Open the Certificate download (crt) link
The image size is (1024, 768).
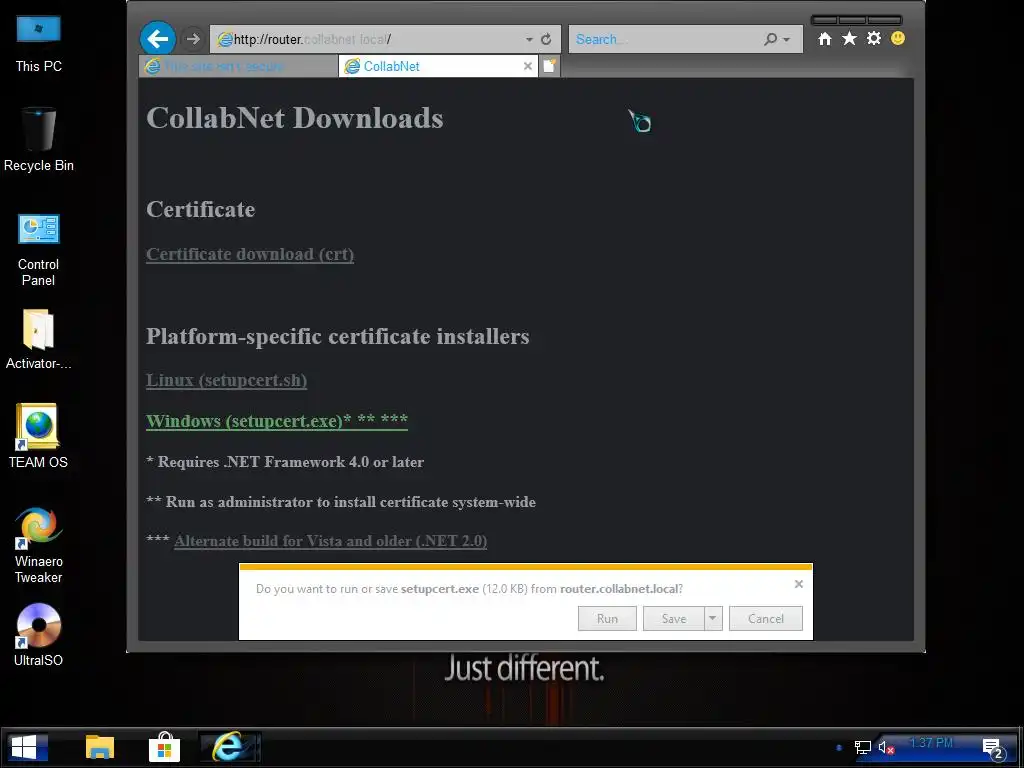pos(250,254)
